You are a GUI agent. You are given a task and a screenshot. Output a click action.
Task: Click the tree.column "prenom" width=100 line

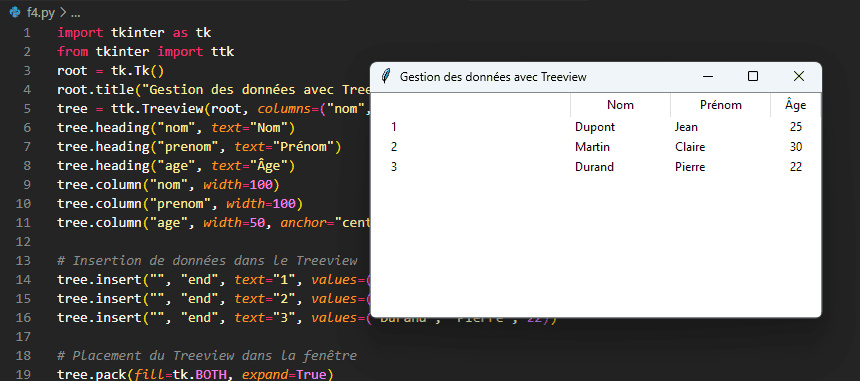[x=180, y=204]
